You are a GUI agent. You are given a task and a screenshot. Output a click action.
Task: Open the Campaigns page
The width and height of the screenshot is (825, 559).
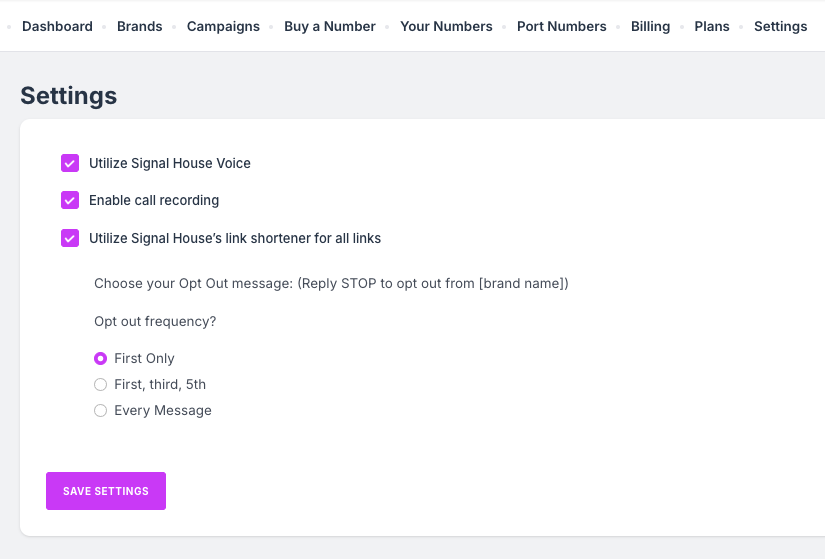coord(223,26)
